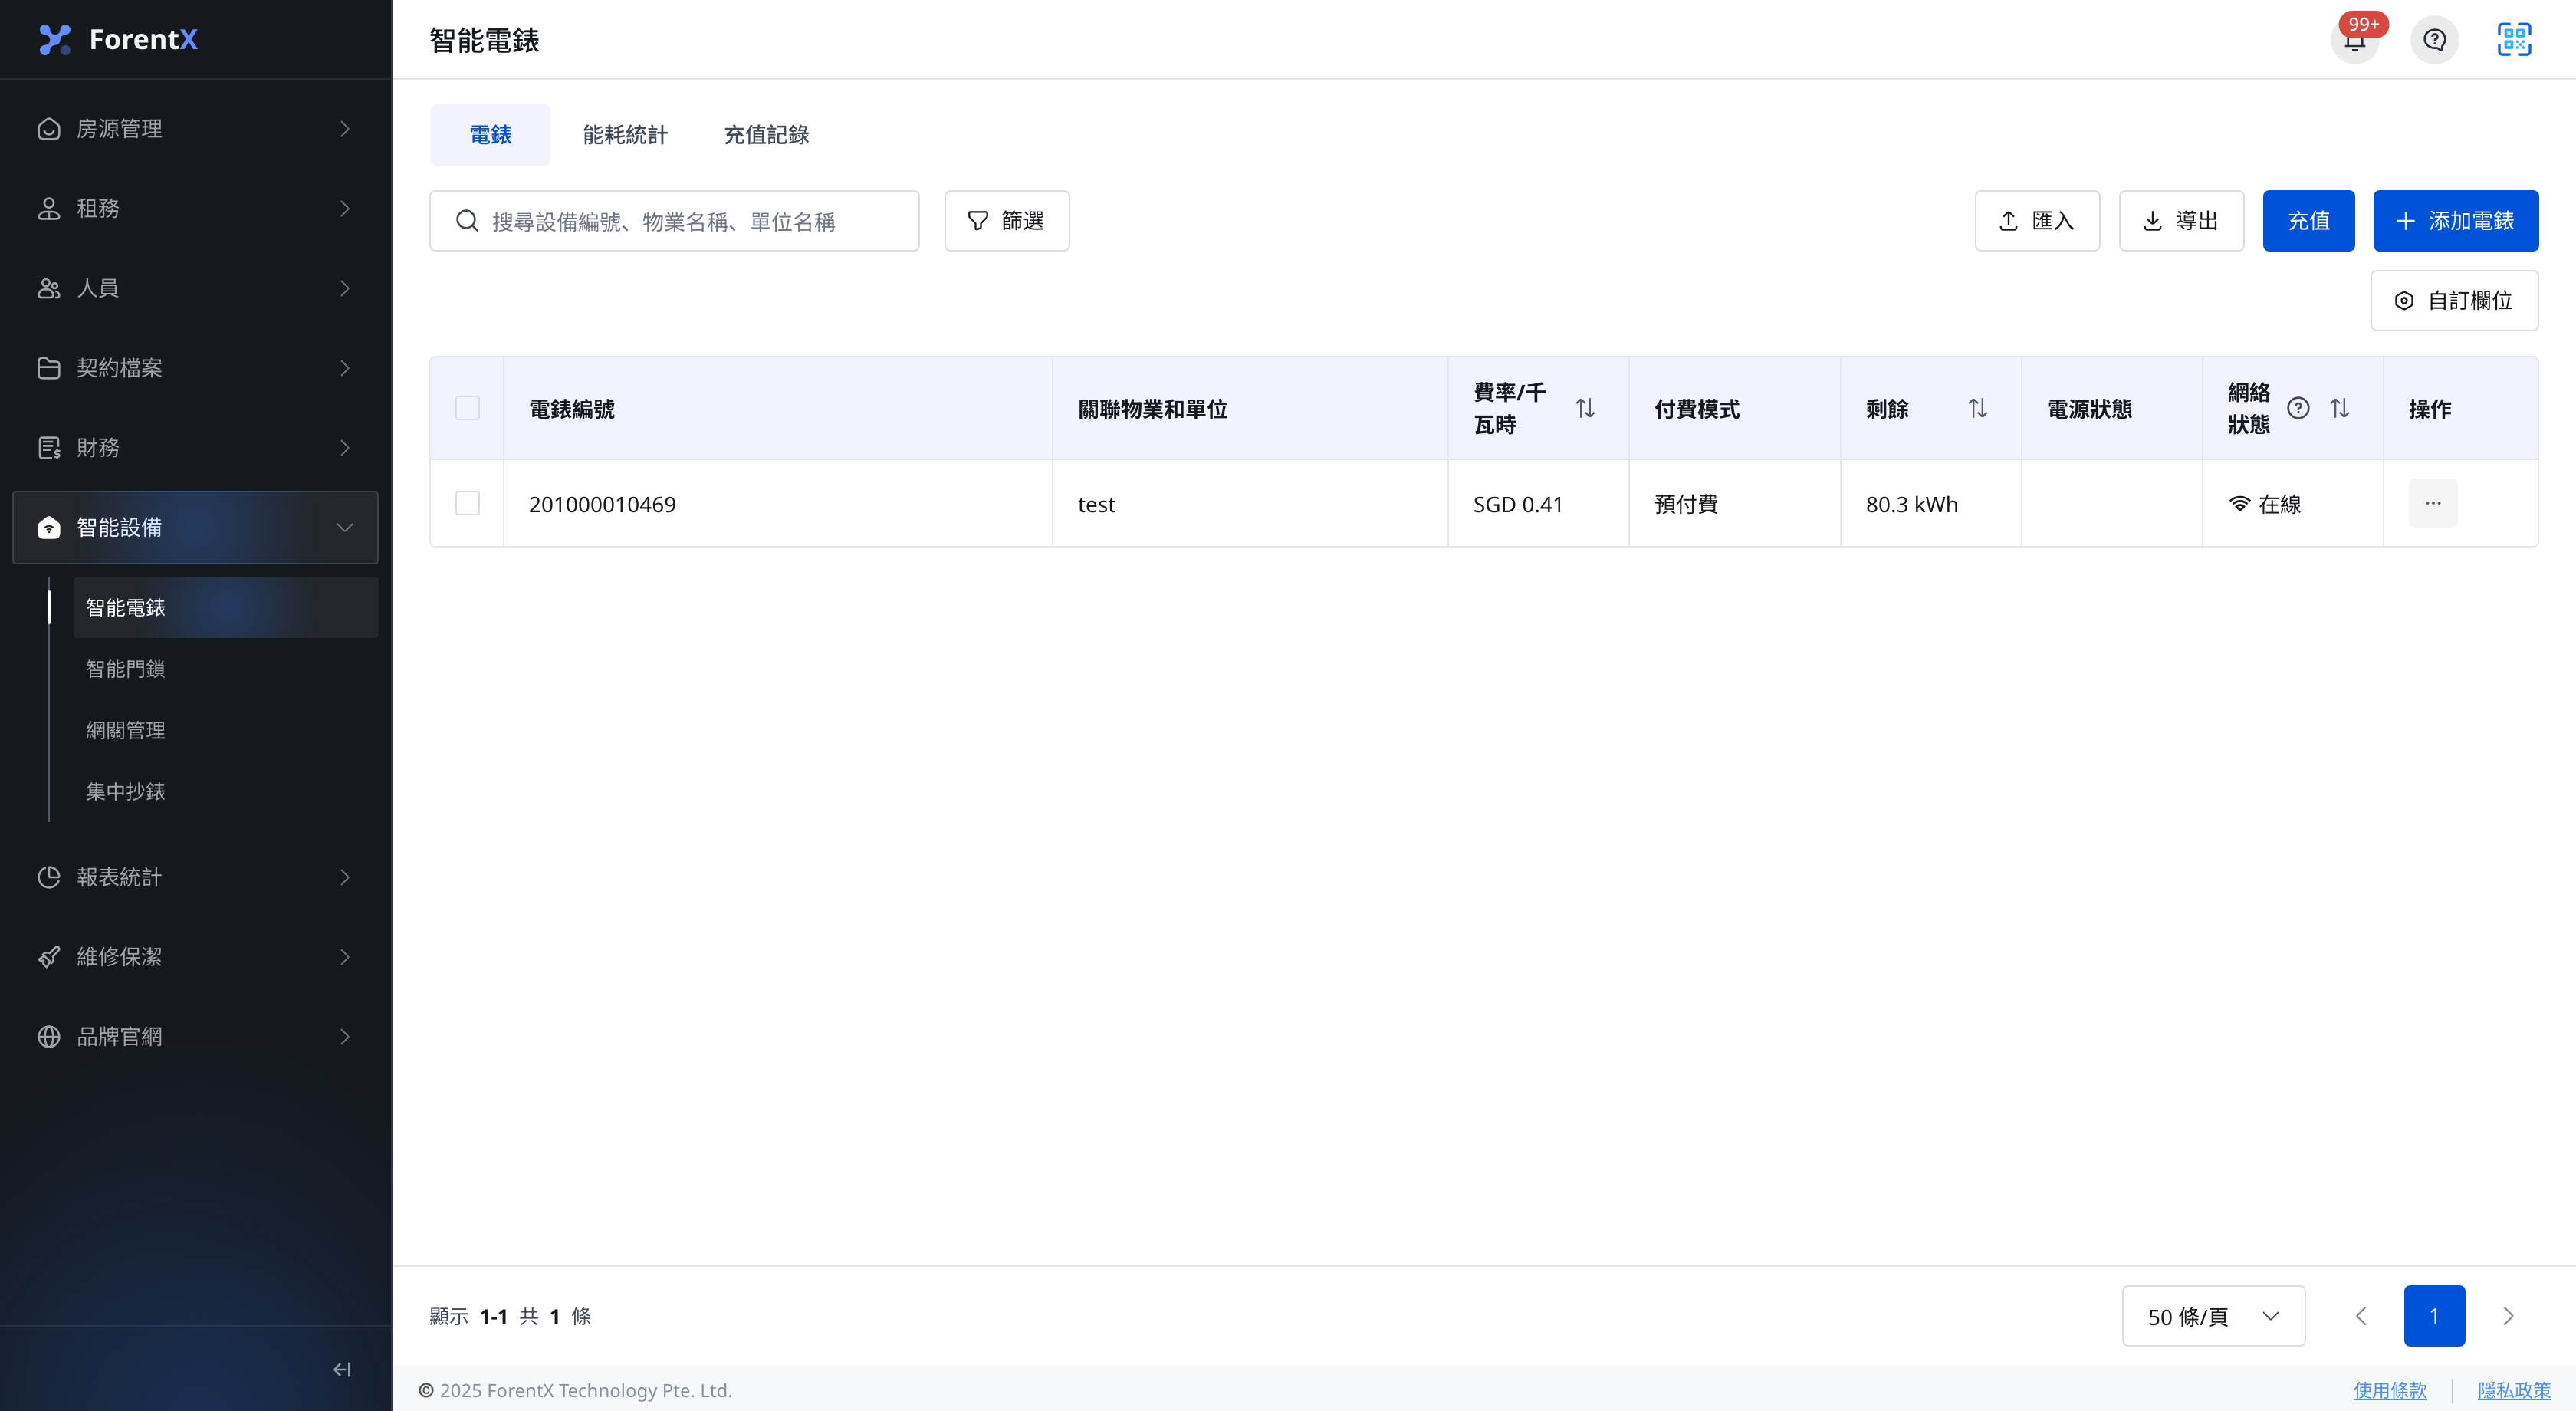This screenshot has height=1411, width=2576.
Task: Expand 品牌官網 menu
Action: click(195, 1036)
